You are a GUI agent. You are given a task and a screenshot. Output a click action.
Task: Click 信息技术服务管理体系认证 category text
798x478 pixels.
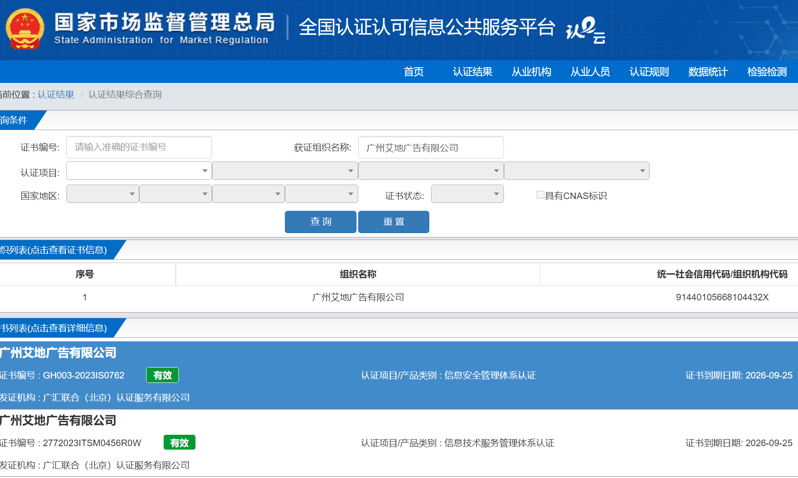499,443
